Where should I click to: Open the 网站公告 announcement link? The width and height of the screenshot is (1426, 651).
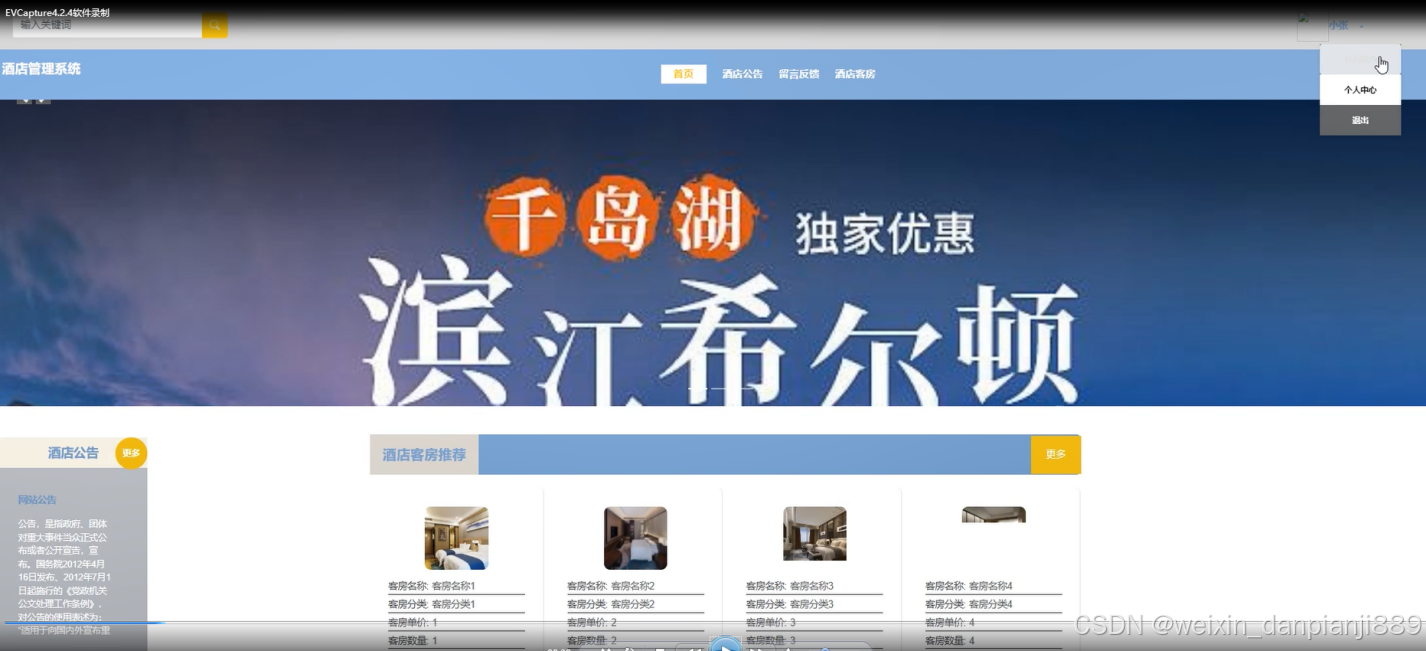37,500
